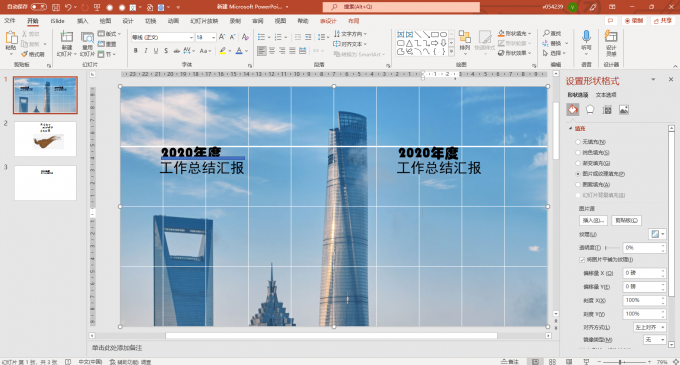Select the Picture icon in format pane
Image resolution: width=680 pixels, height=365 pixels.
tap(624, 110)
